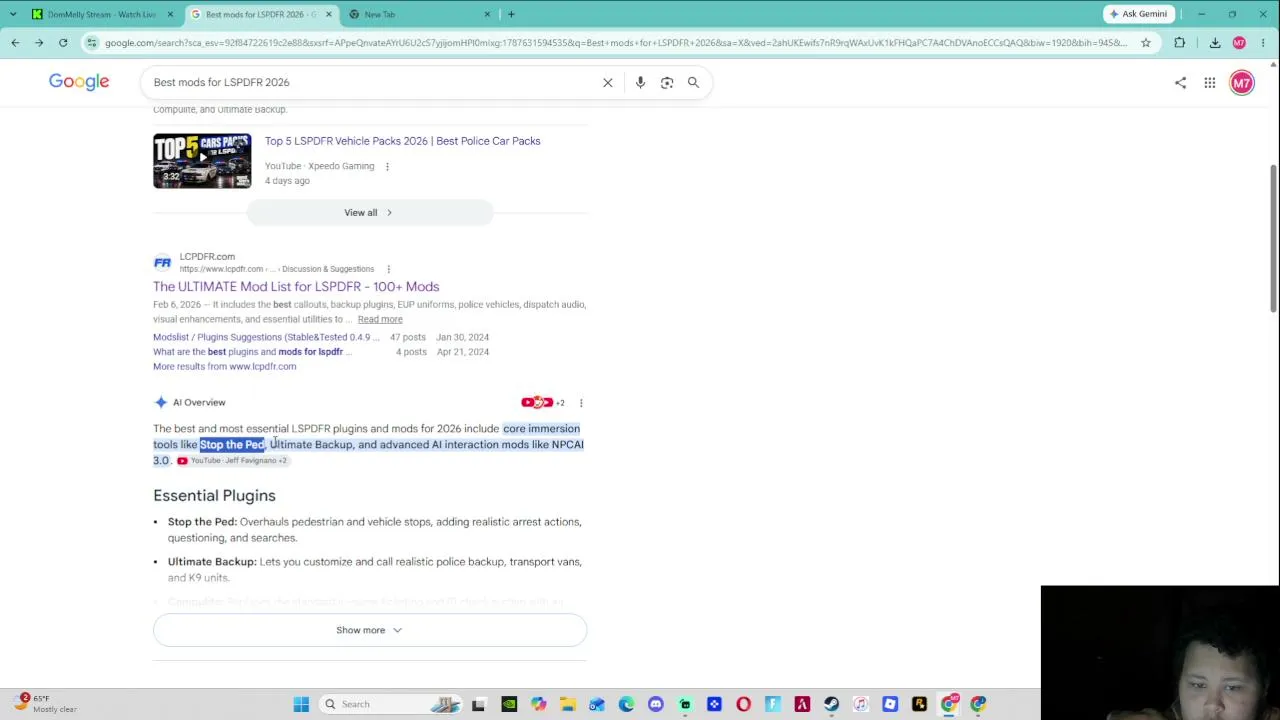
Task: Open The ULTIMATE Mod List for LSPDFR link
Action: (x=296, y=287)
